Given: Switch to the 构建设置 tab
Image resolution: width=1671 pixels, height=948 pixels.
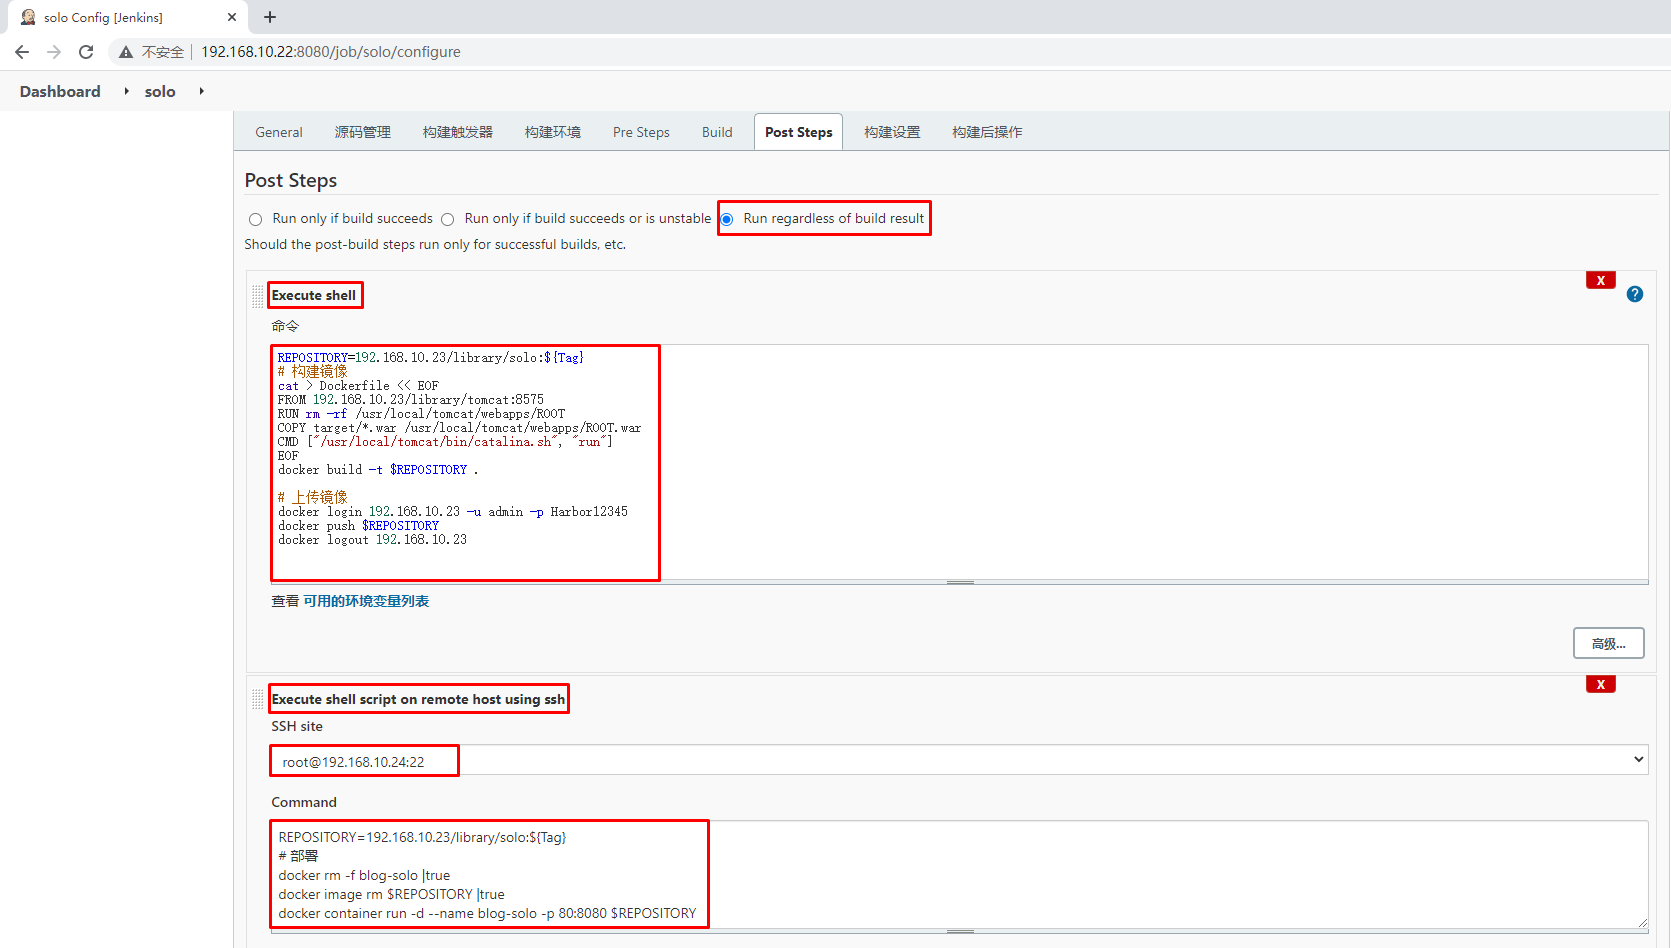Looking at the screenshot, I should coord(892,132).
